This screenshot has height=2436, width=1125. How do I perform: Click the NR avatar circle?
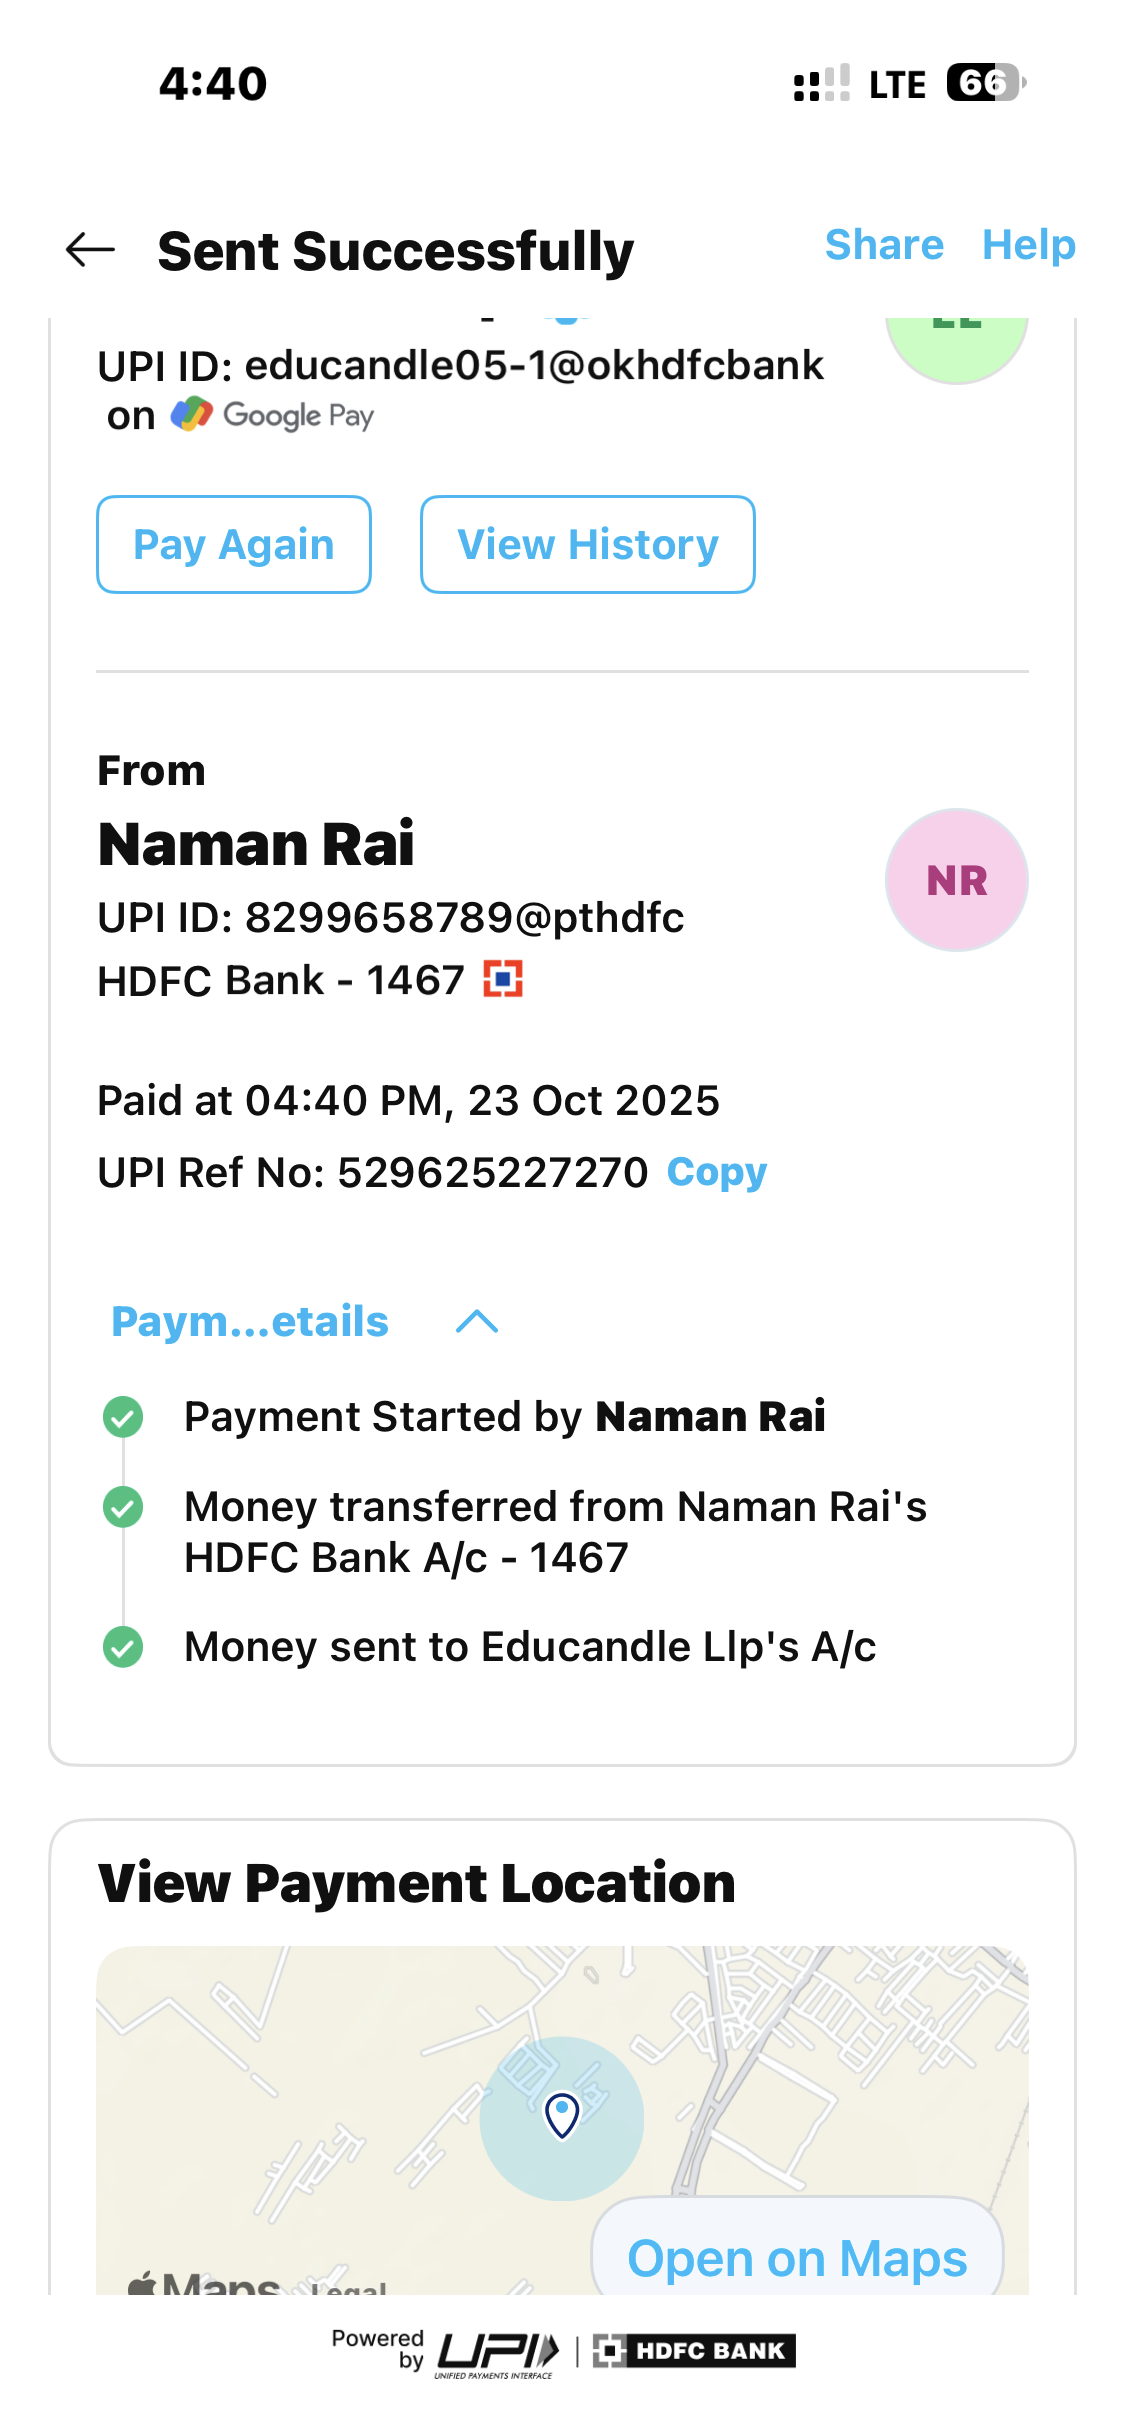pos(956,880)
